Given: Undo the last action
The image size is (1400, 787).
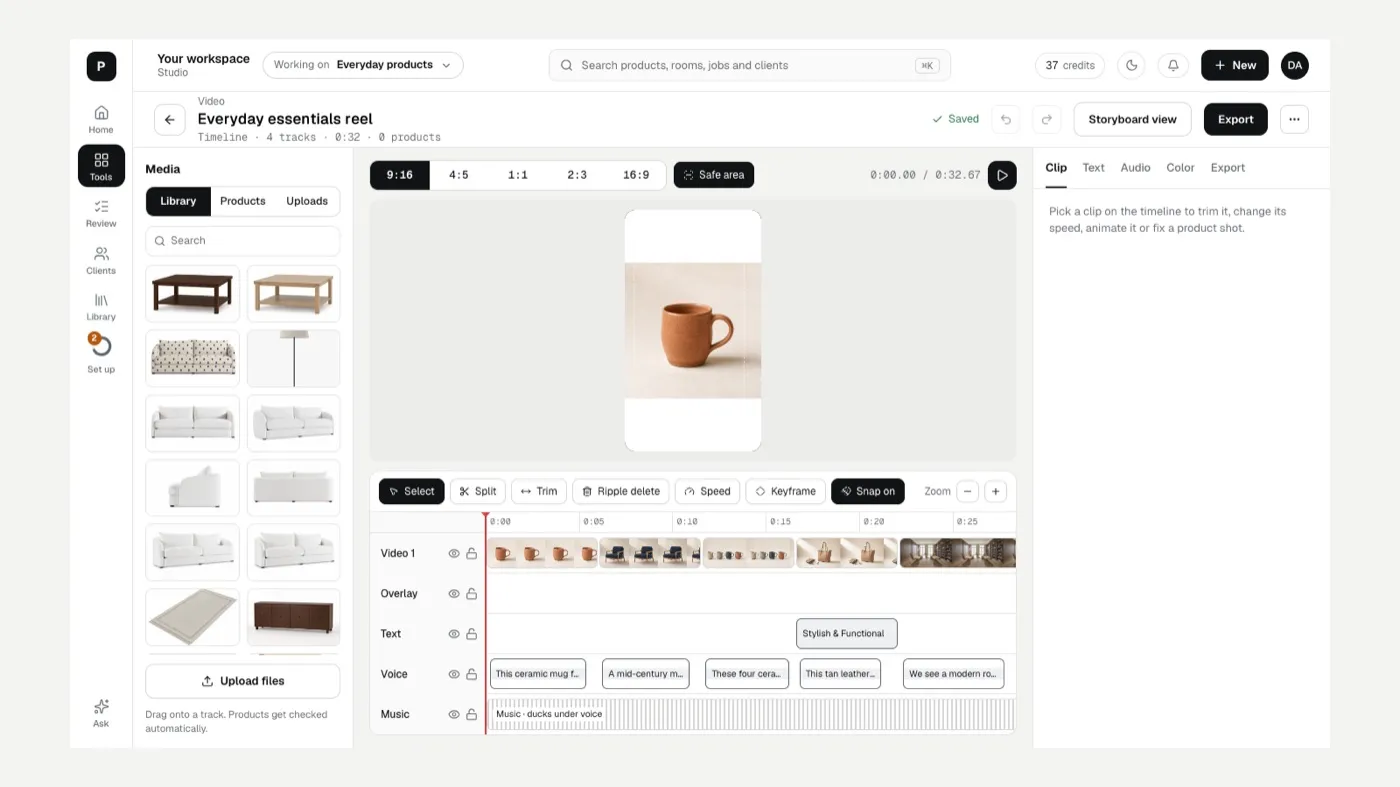Looking at the screenshot, I should pos(1006,120).
